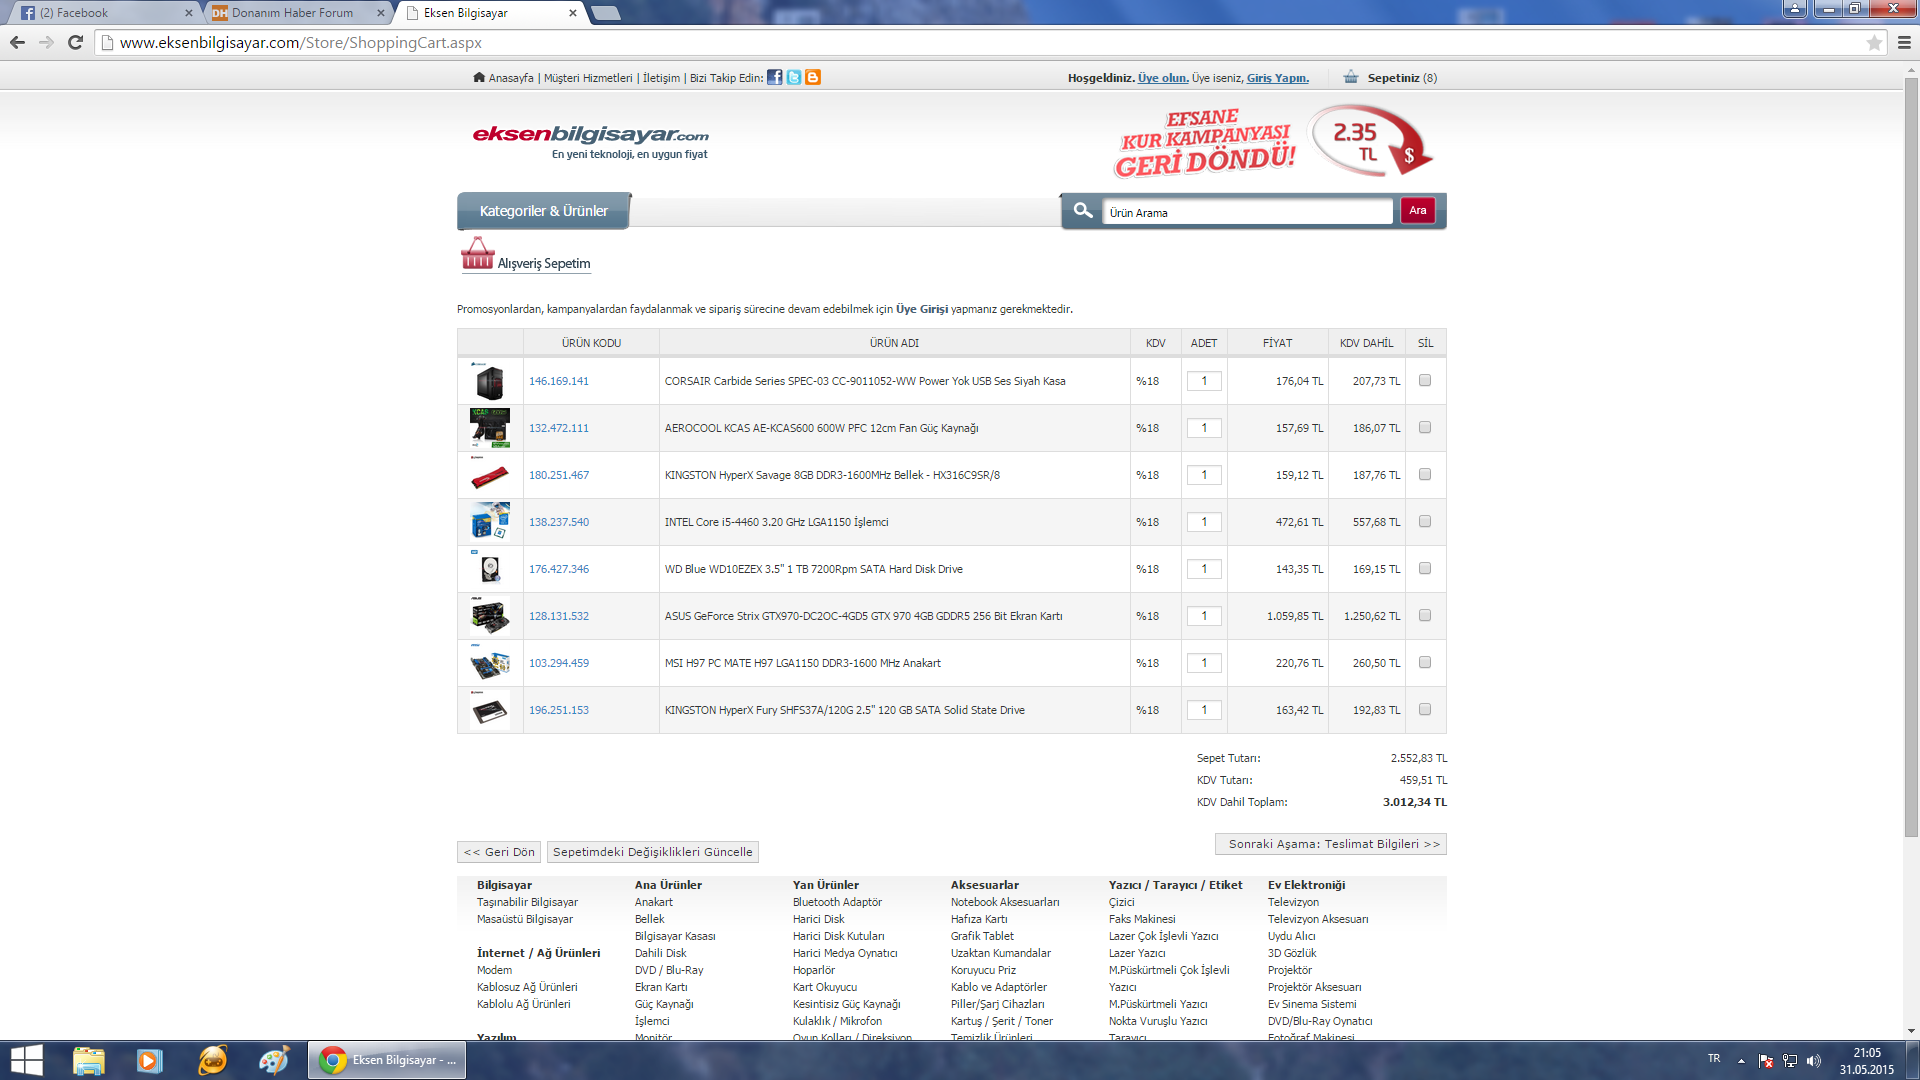This screenshot has height=1080, width=1920.
Task: Reload the page with refresh icon
Action: pos(75,42)
